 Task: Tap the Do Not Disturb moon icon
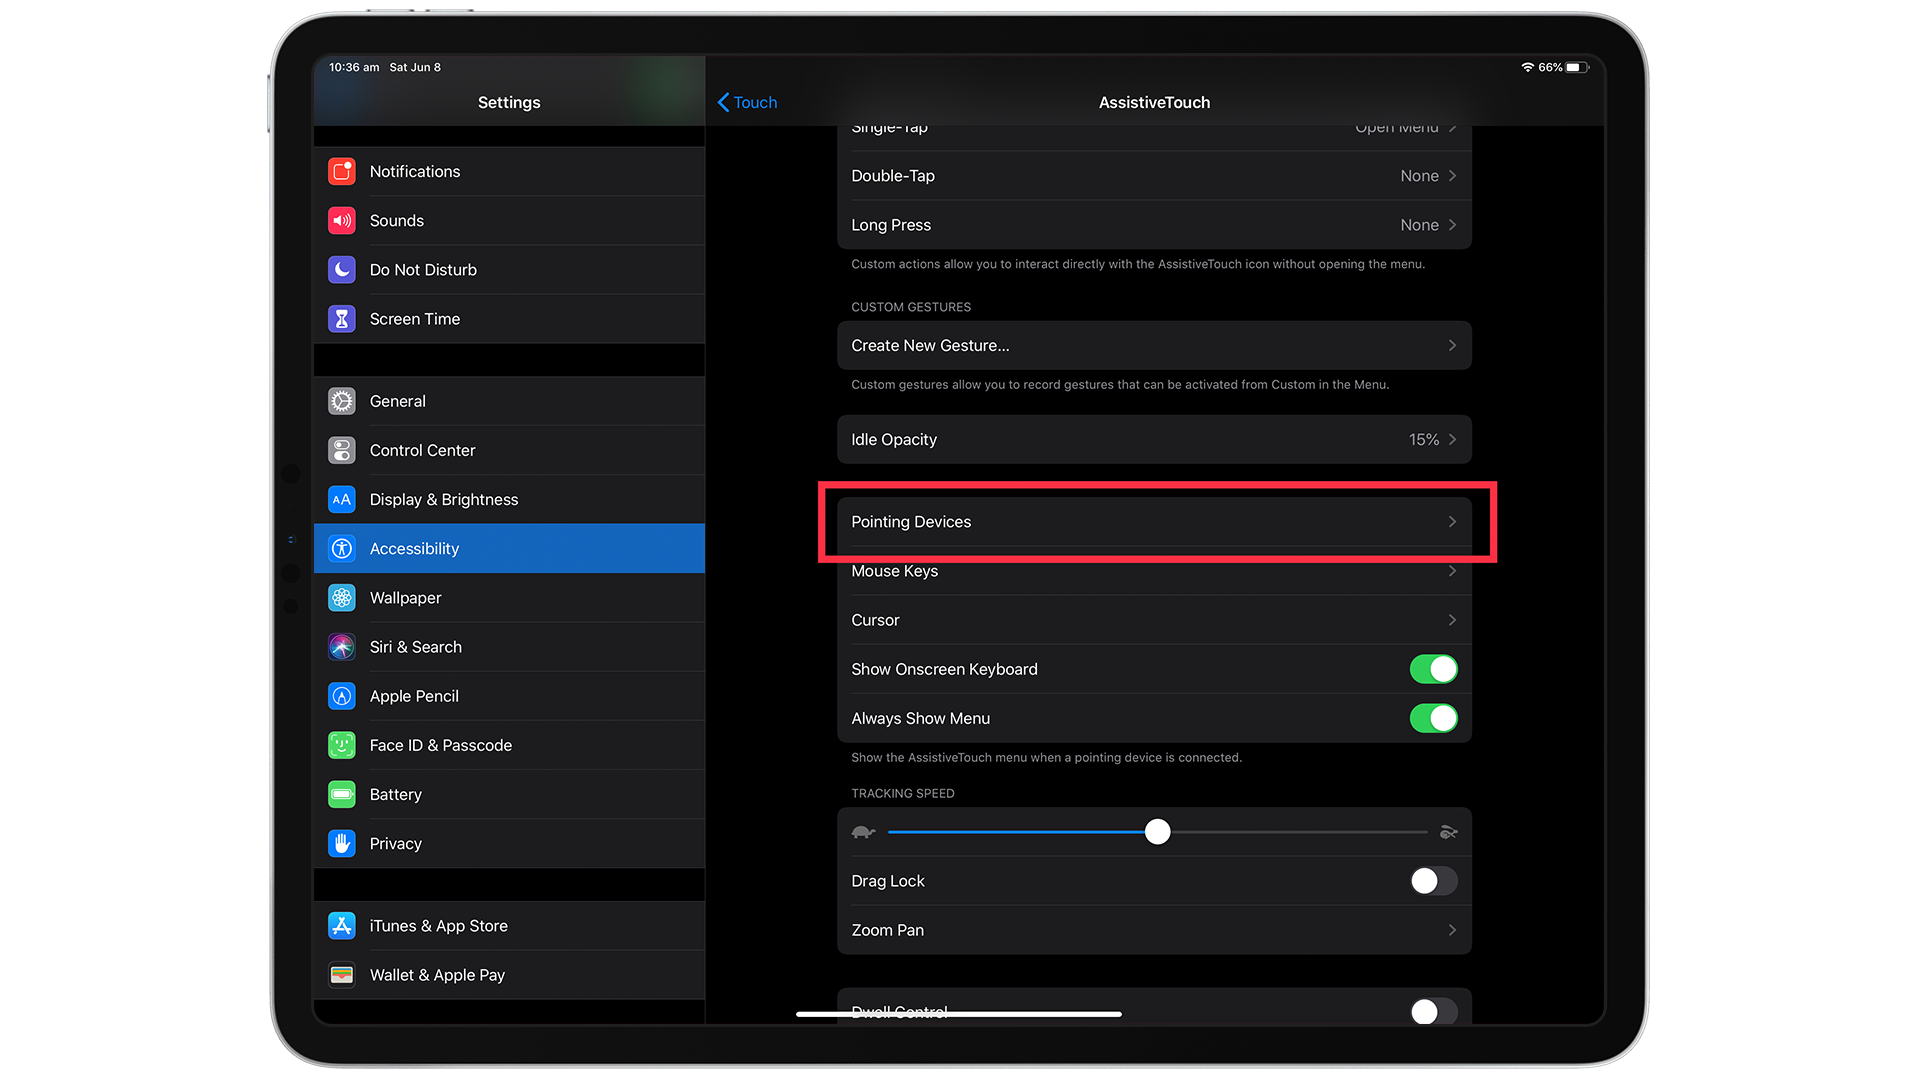point(342,270)
